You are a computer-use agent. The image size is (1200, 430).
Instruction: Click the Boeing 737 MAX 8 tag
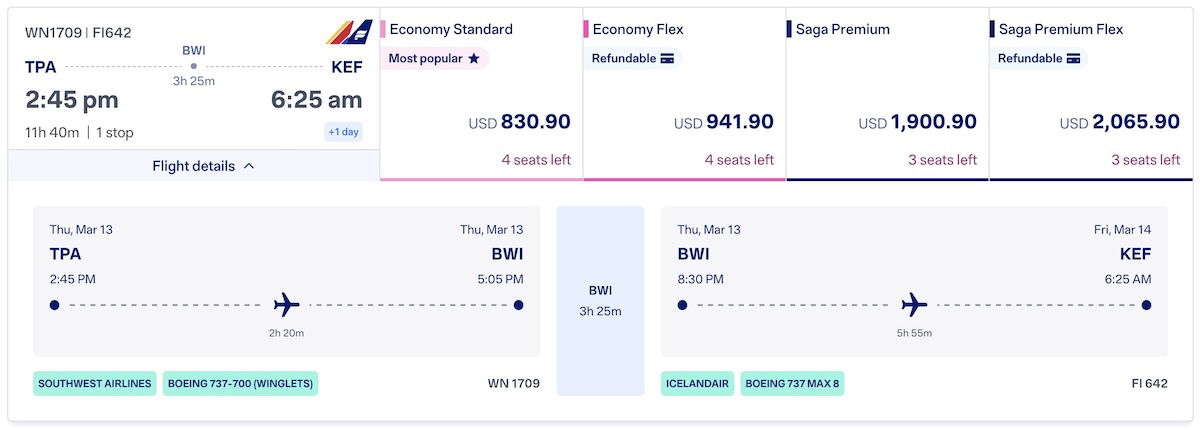point(792,383)
